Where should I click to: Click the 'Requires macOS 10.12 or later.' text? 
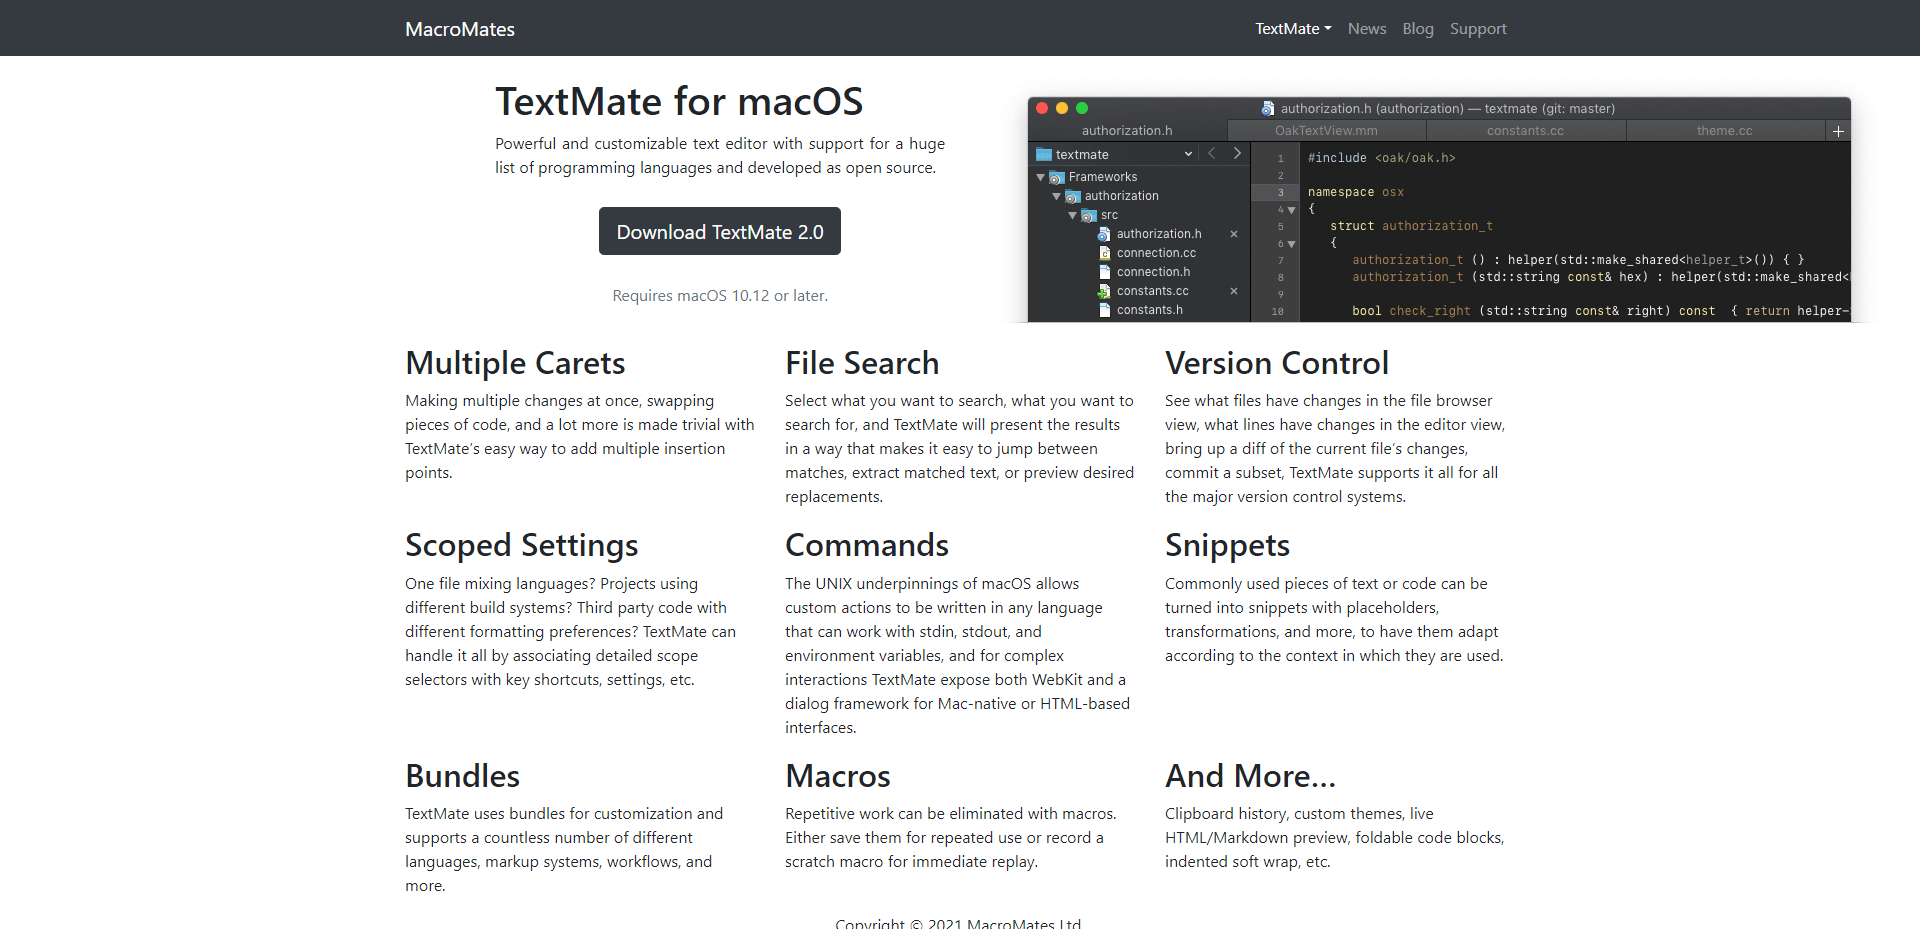point(720,296)
